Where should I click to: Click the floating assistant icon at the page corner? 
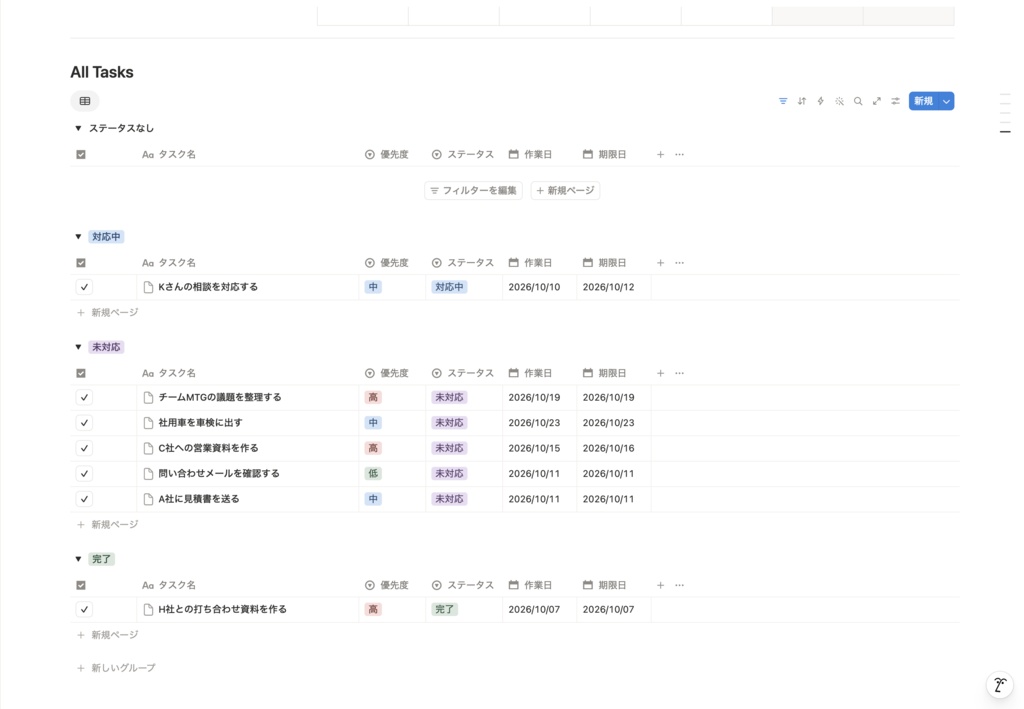point(999,685)
